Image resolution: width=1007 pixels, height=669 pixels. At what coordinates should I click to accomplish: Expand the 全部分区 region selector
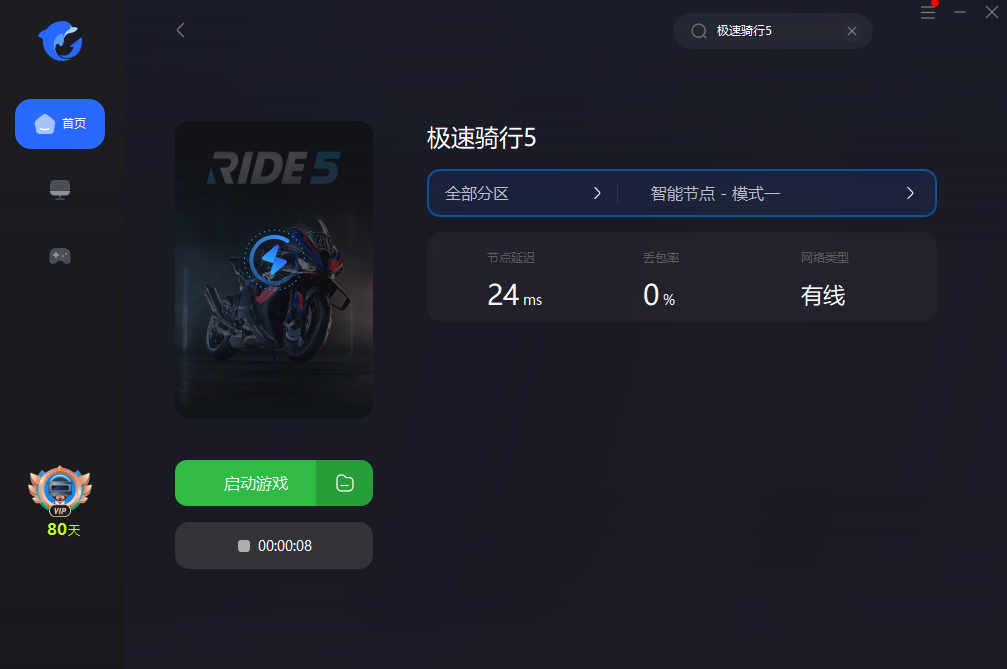pos(523,193)
